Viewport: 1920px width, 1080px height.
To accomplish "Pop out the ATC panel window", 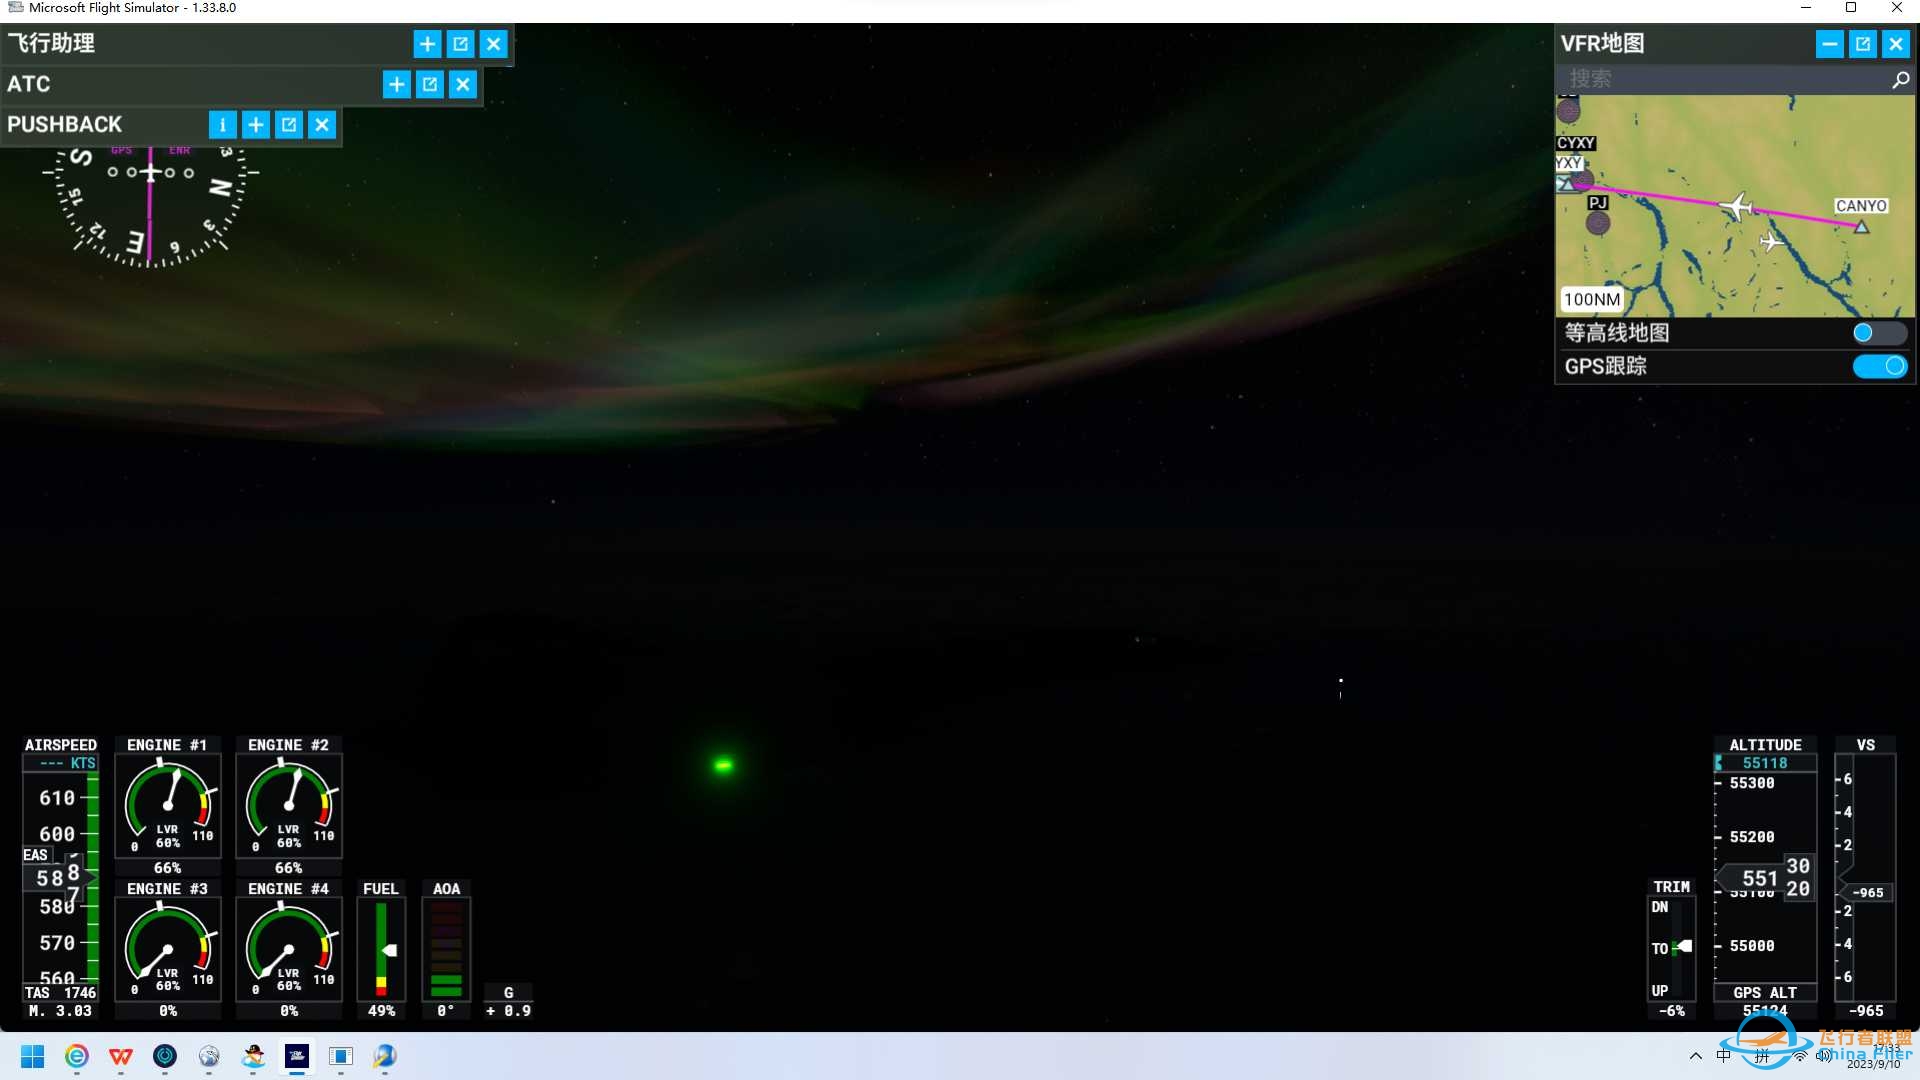I will [430, 85].
